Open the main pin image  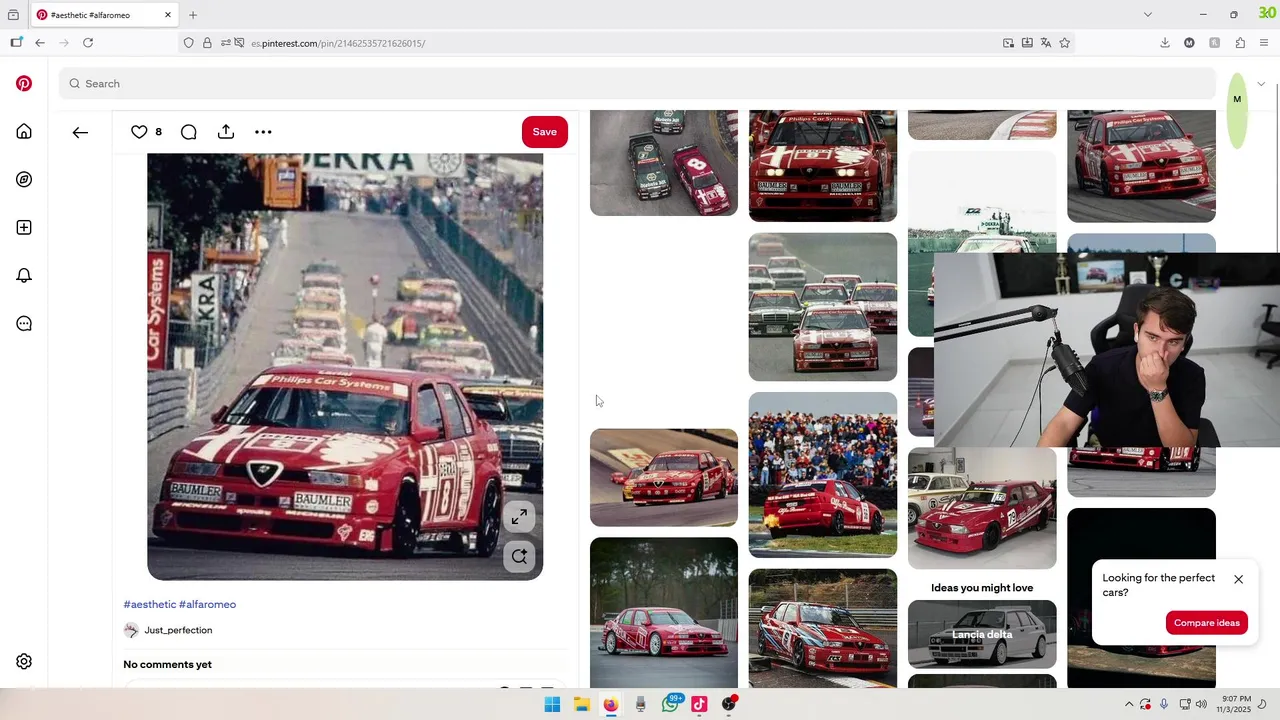345,367
